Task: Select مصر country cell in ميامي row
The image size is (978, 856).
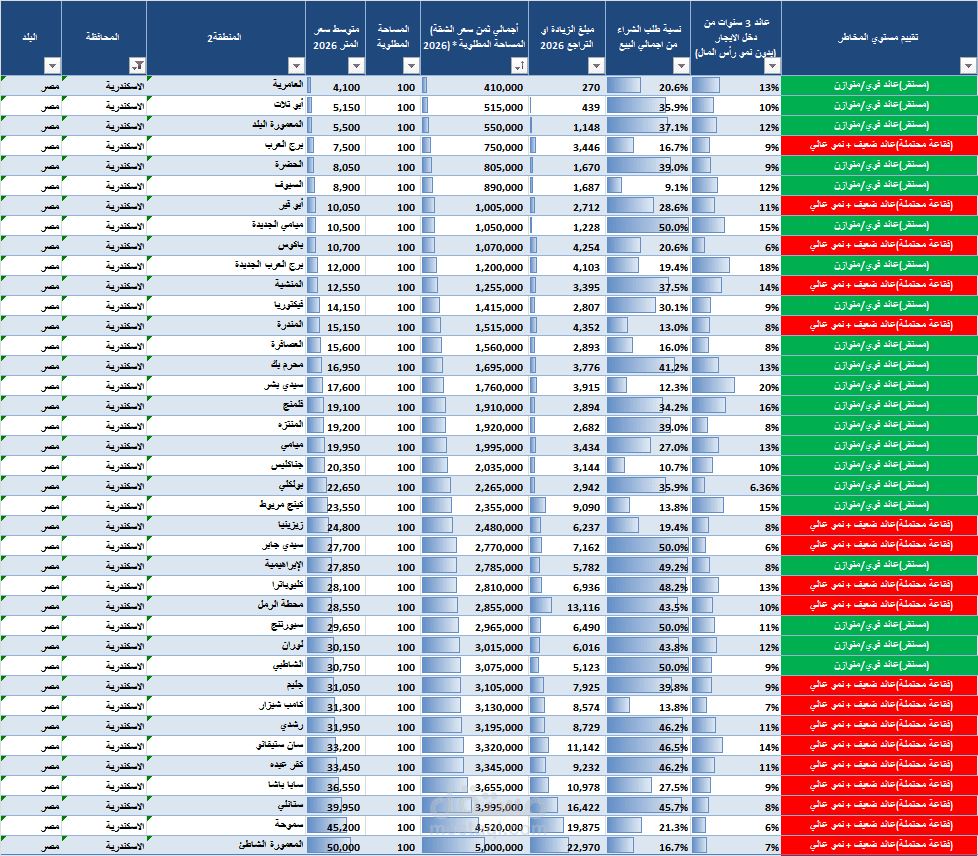Action: [31, 446]
